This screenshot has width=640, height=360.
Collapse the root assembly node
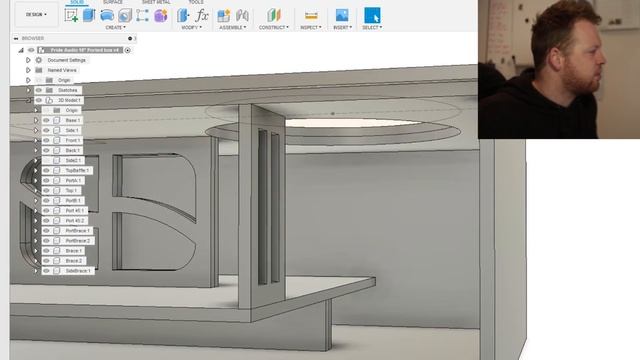(21, 50)
